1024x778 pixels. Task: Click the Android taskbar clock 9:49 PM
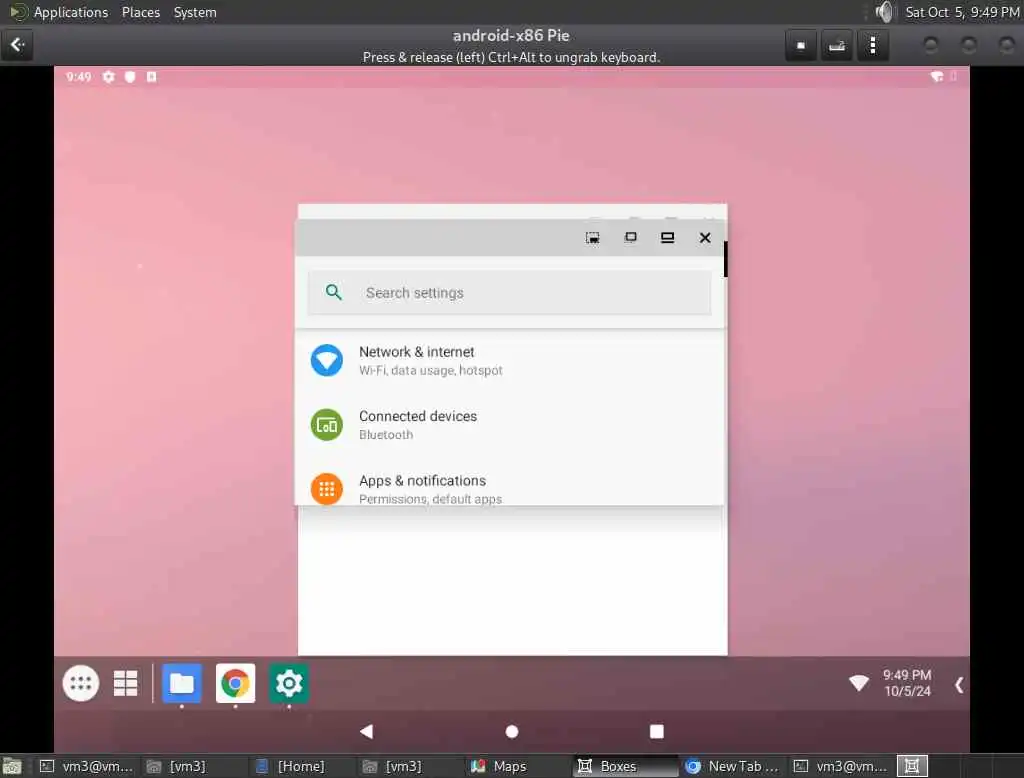(x=907, y=675)
